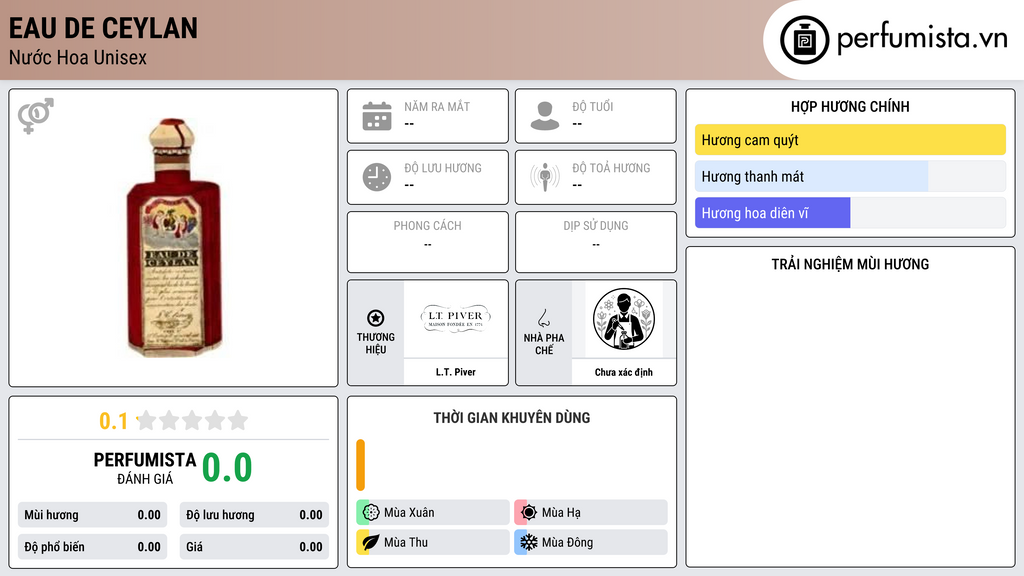Click the sillage icon for Độ toả hương
Screen dimensions: 1024x576
pyautogui.click(x=545, y=177)
